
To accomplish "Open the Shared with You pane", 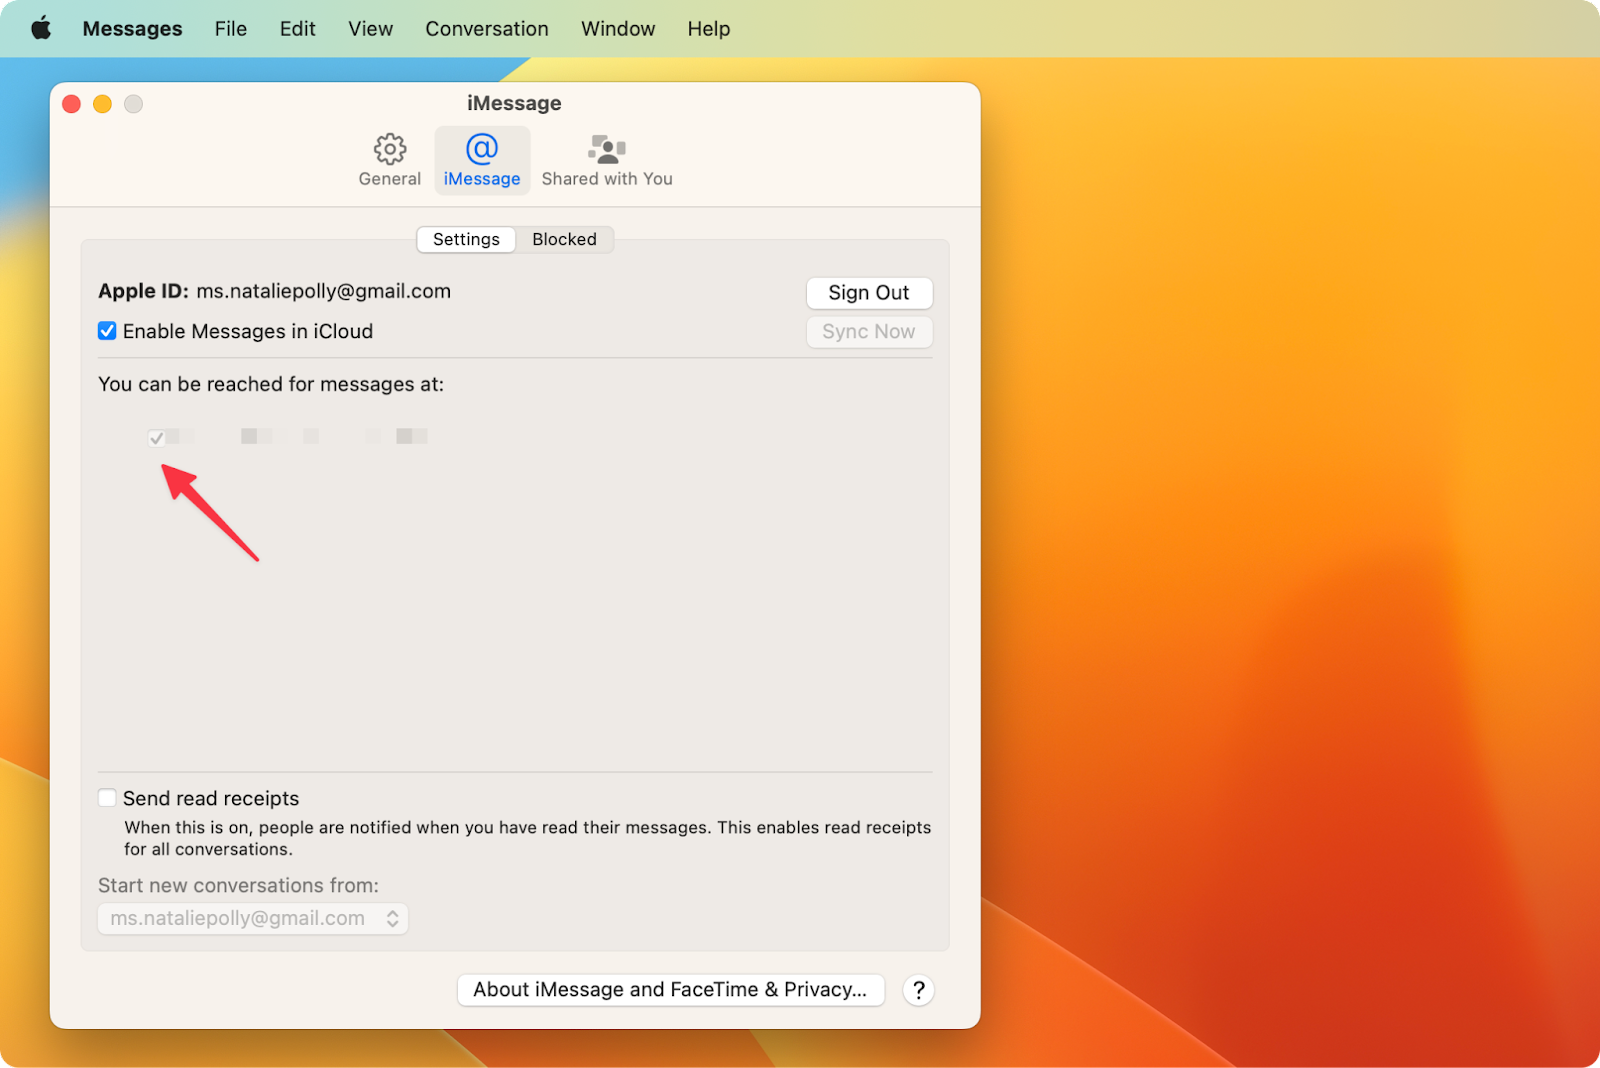I will [x=606, y=159].
